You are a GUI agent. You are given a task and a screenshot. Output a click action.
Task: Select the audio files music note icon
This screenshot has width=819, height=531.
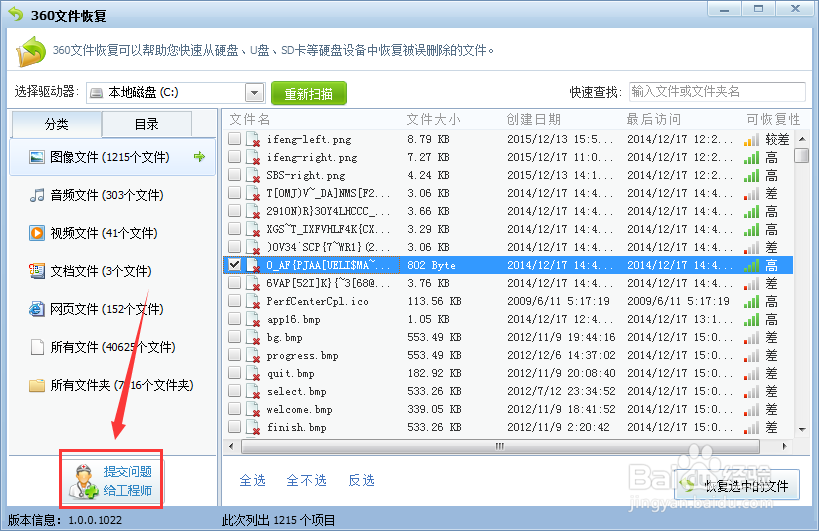[x=37, y=195]
